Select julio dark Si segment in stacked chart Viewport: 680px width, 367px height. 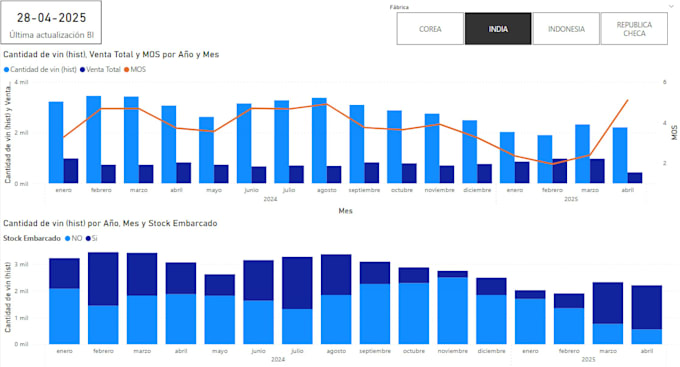(x=297, y=283)
